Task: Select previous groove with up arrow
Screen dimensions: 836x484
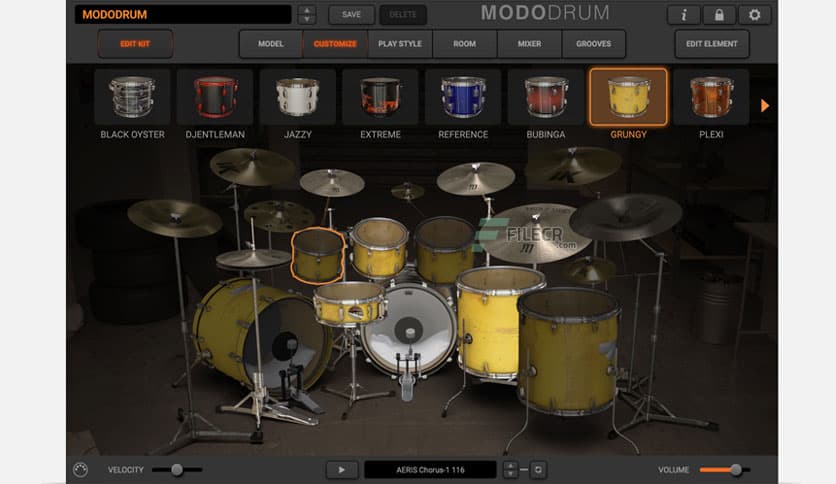Action: click(510, 466)
